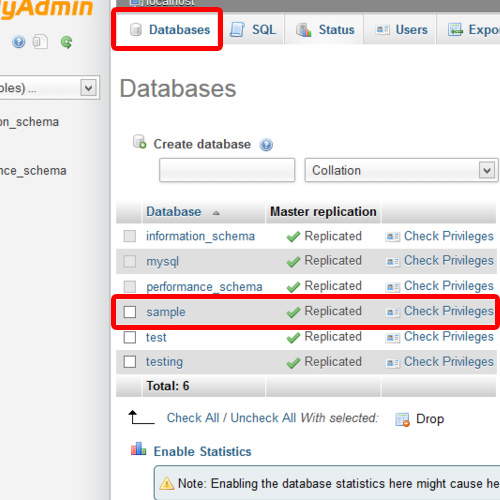Screen dimensions: 500x500
Task: Open the Users tab
Action: (401, 30)
